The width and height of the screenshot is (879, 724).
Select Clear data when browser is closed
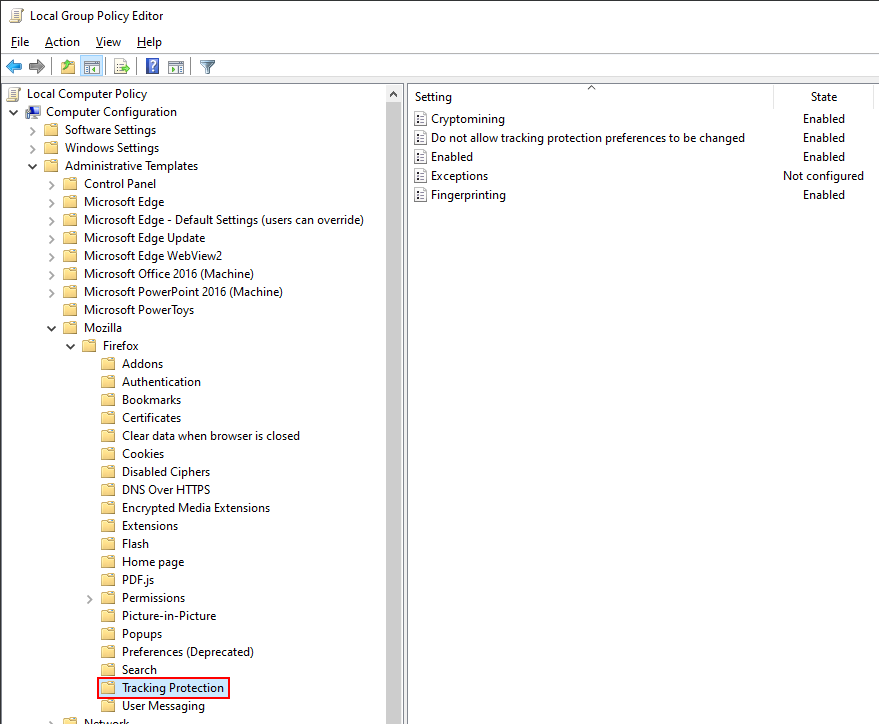pos(211,436)
